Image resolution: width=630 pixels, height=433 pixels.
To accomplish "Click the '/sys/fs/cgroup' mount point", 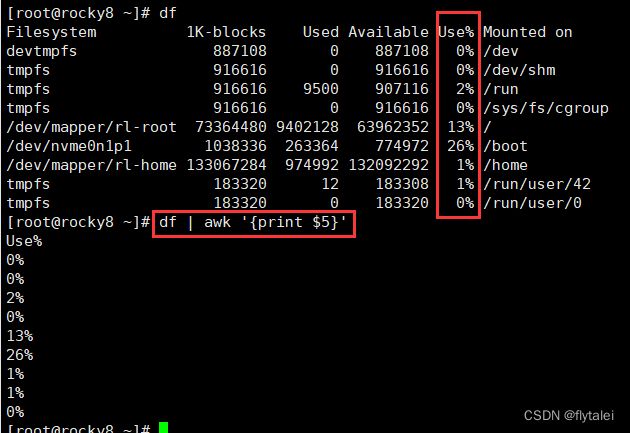I will [x=546, y=108].
